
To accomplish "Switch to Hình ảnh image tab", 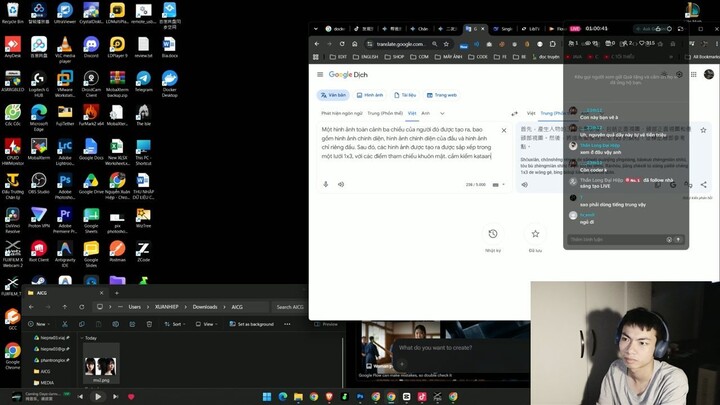I will coord(370,95).
